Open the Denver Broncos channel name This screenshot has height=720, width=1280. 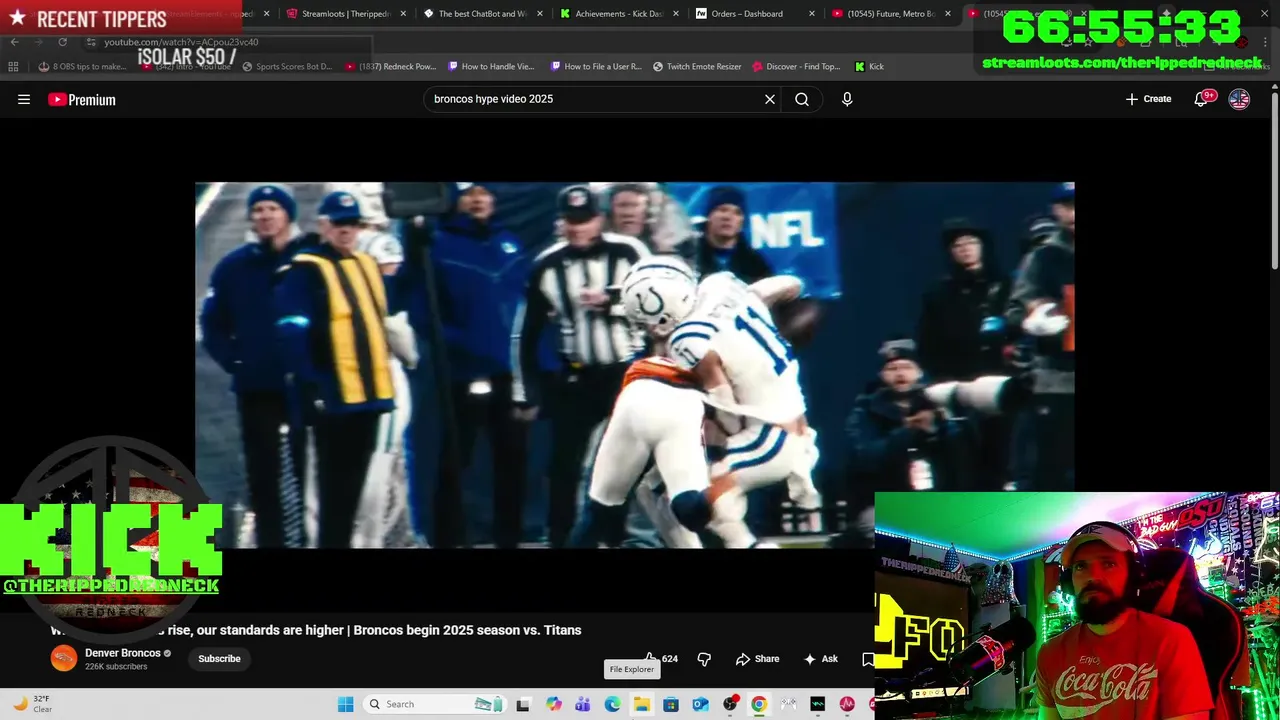(x=123, y=653)
